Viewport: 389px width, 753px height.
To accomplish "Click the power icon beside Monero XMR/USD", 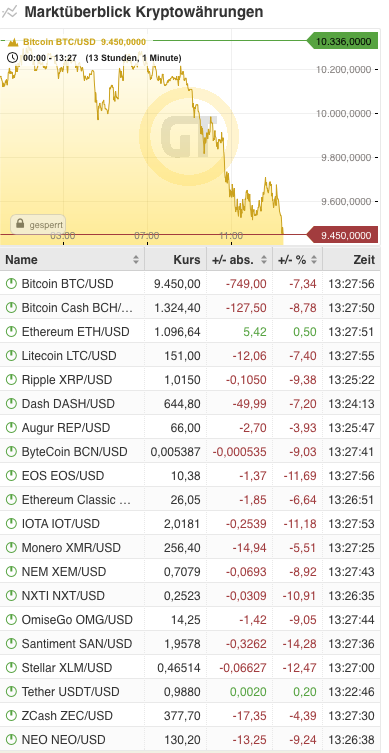I will click(11, 547).
